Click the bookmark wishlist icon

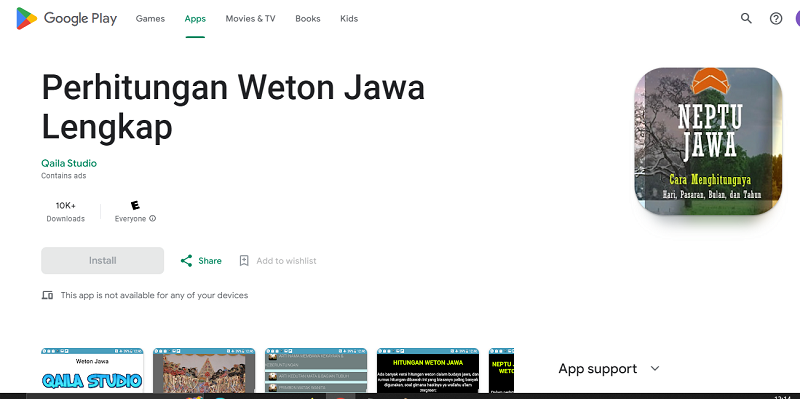click(244, 261)
